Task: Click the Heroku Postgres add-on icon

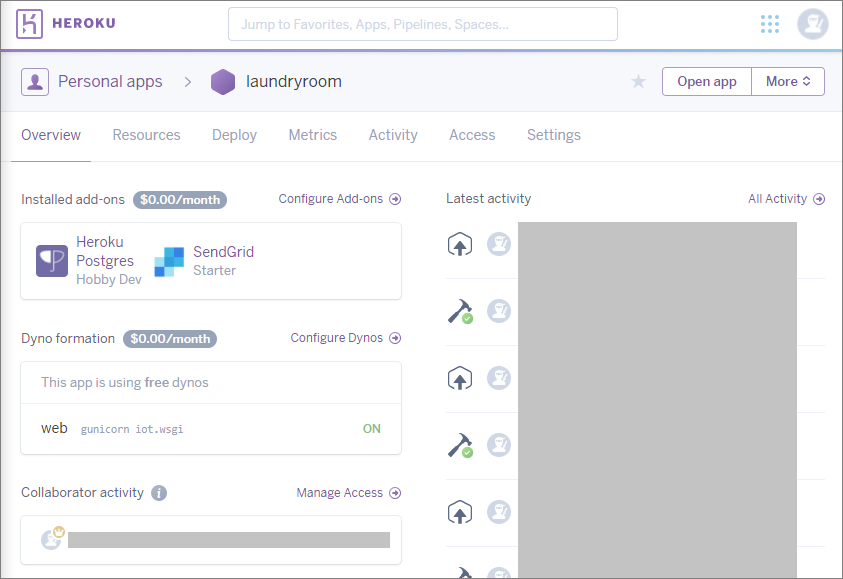Action: (52, 261)
